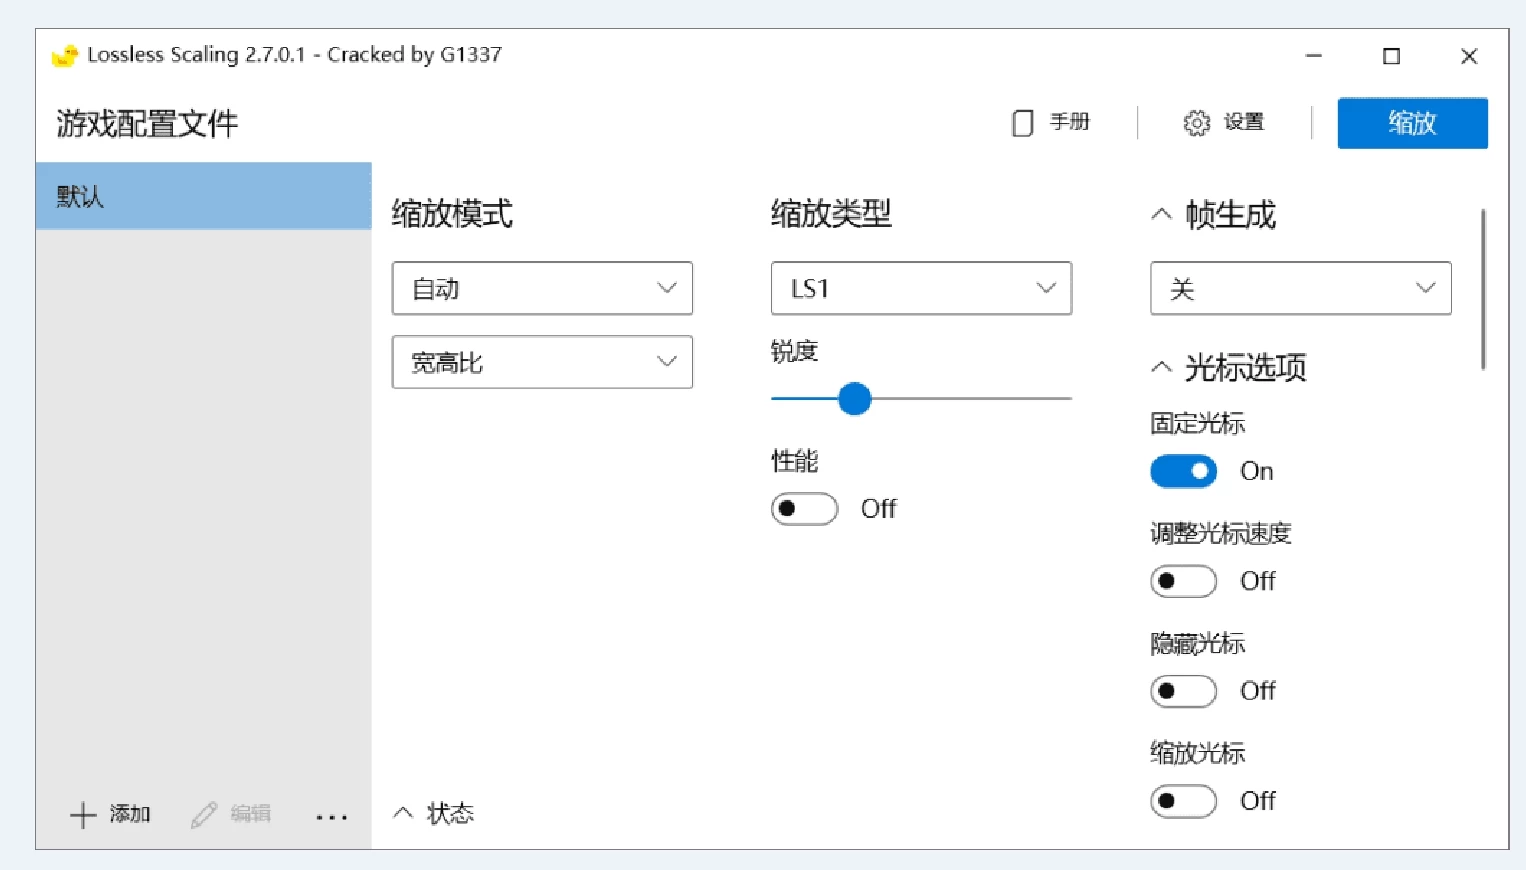Turn off the 固定光标 switch

coord(1183,471)
